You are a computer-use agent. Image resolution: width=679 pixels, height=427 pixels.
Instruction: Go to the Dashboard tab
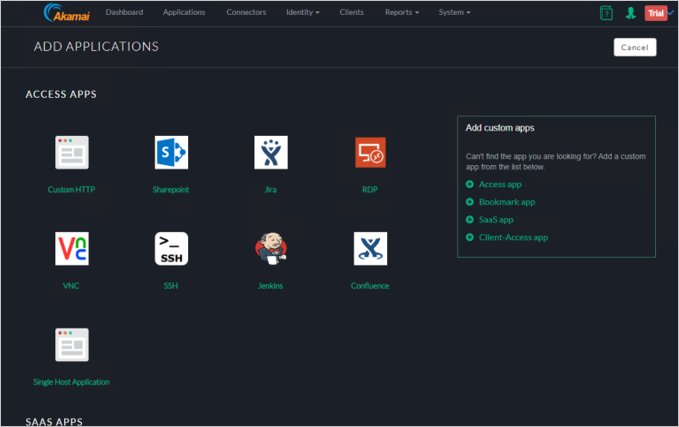pyautogui.click(x=124, y=13)
